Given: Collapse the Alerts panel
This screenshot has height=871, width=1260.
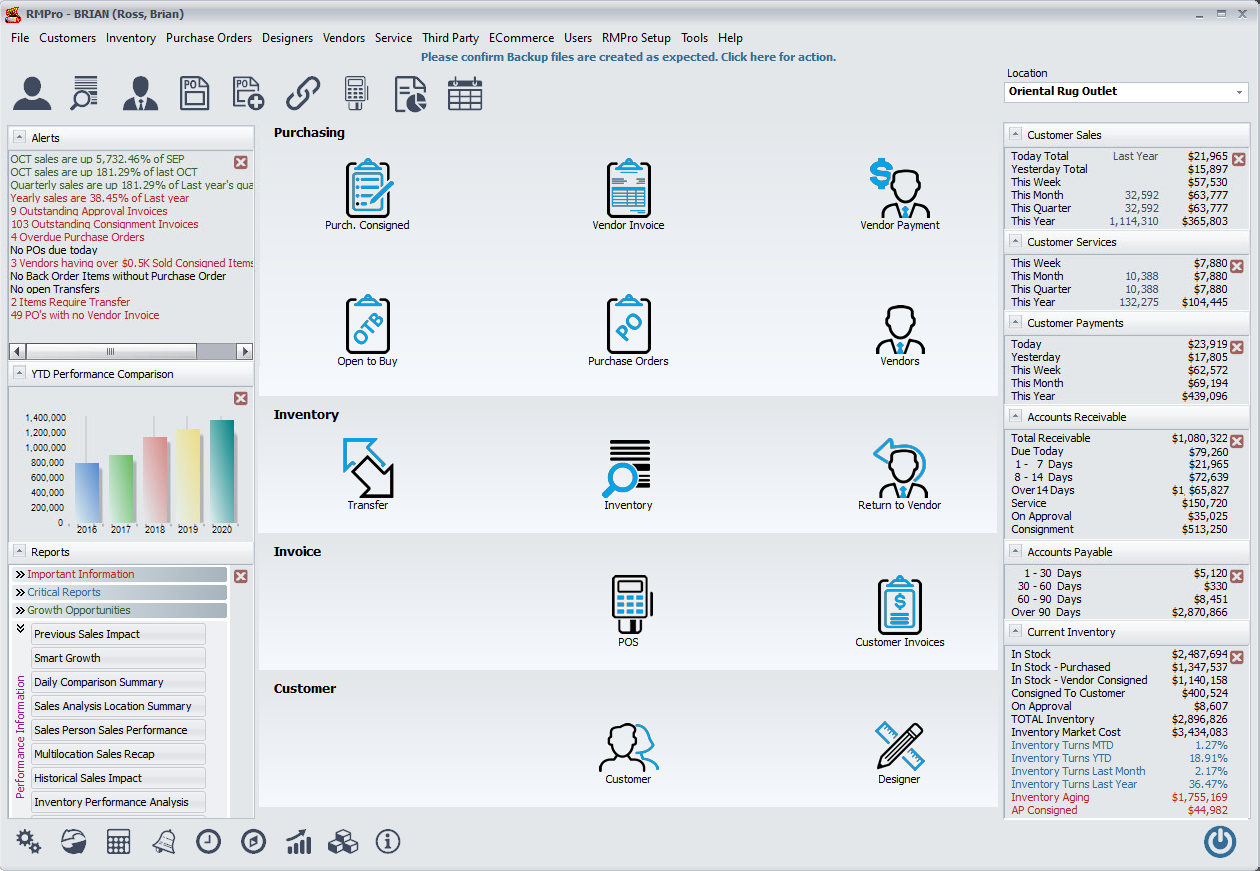Looking at the screenshot, I should (x=19, y=137).
